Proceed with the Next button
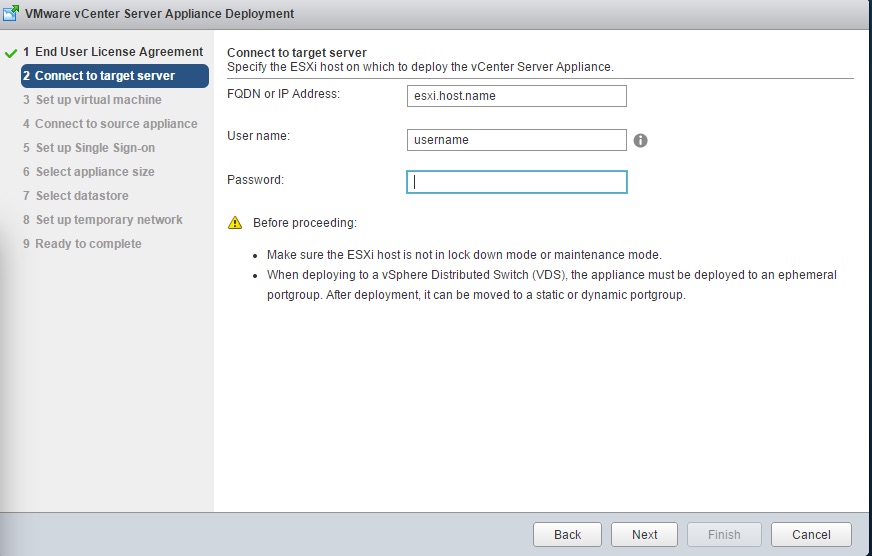Screen dimensions: 872x556 click(645, 534)
